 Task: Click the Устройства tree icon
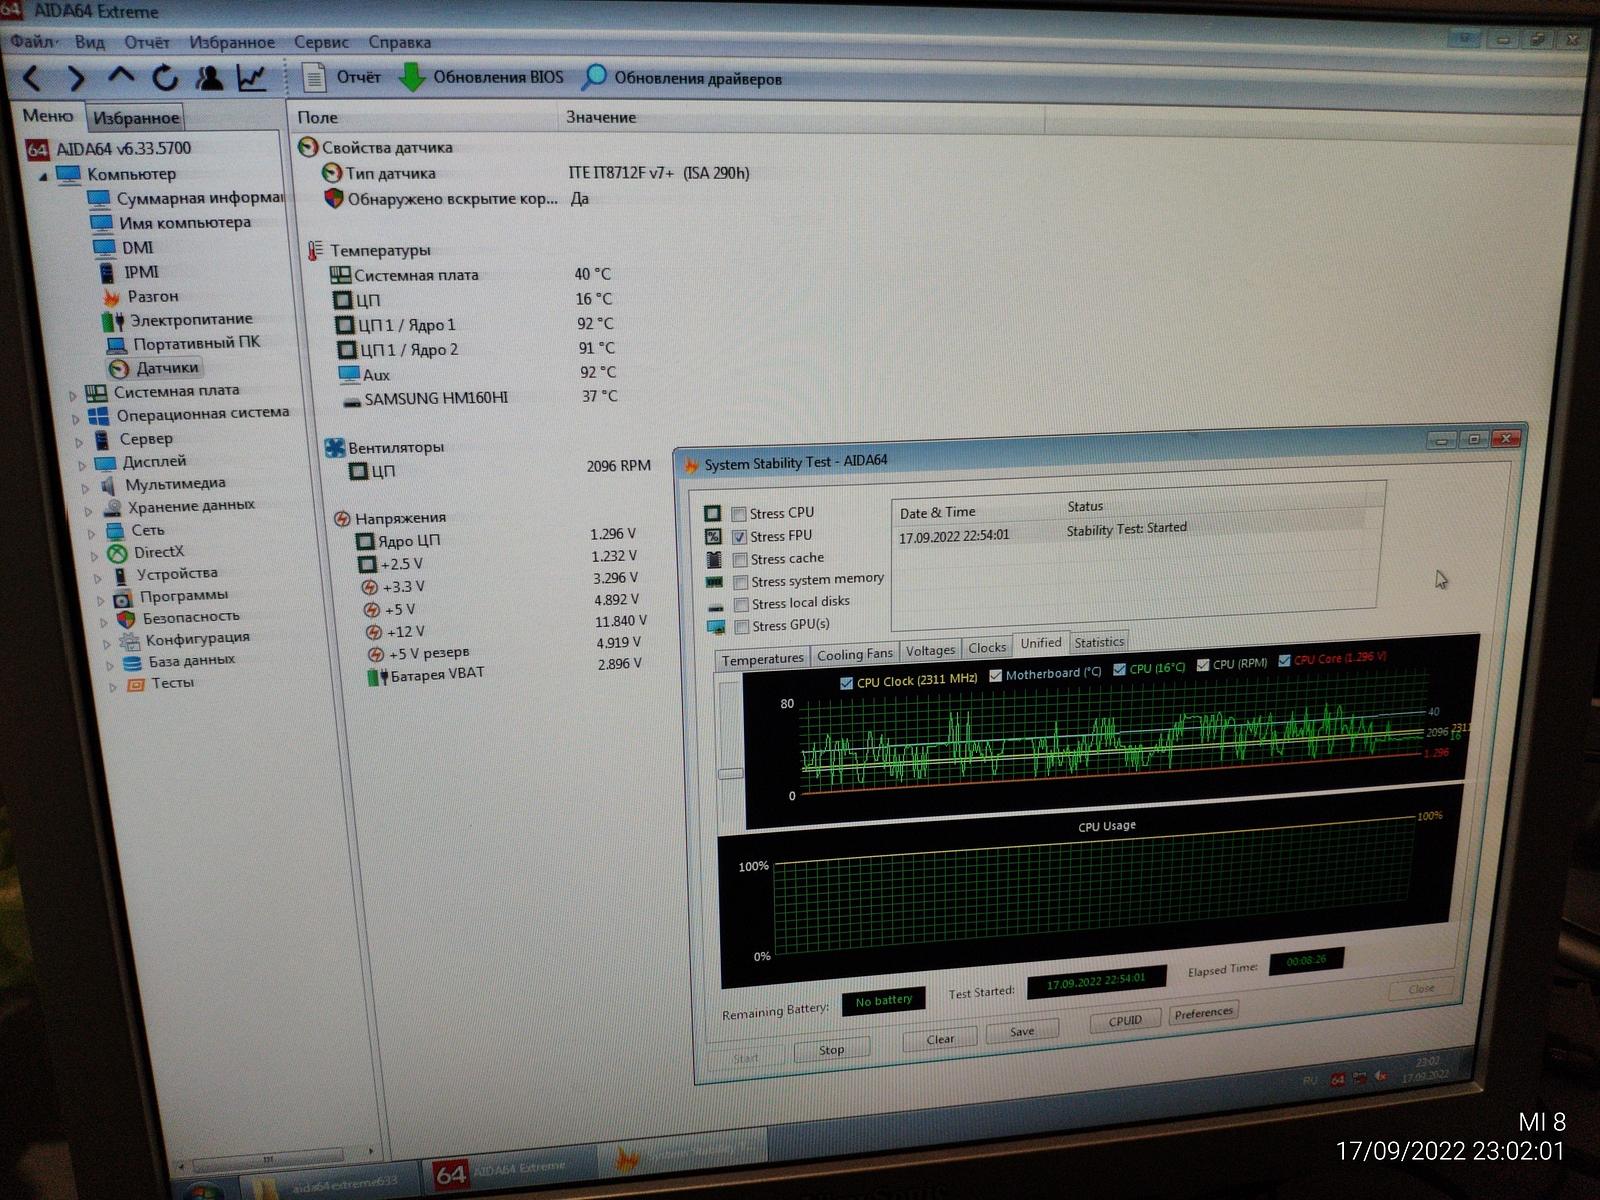[121, 576]
